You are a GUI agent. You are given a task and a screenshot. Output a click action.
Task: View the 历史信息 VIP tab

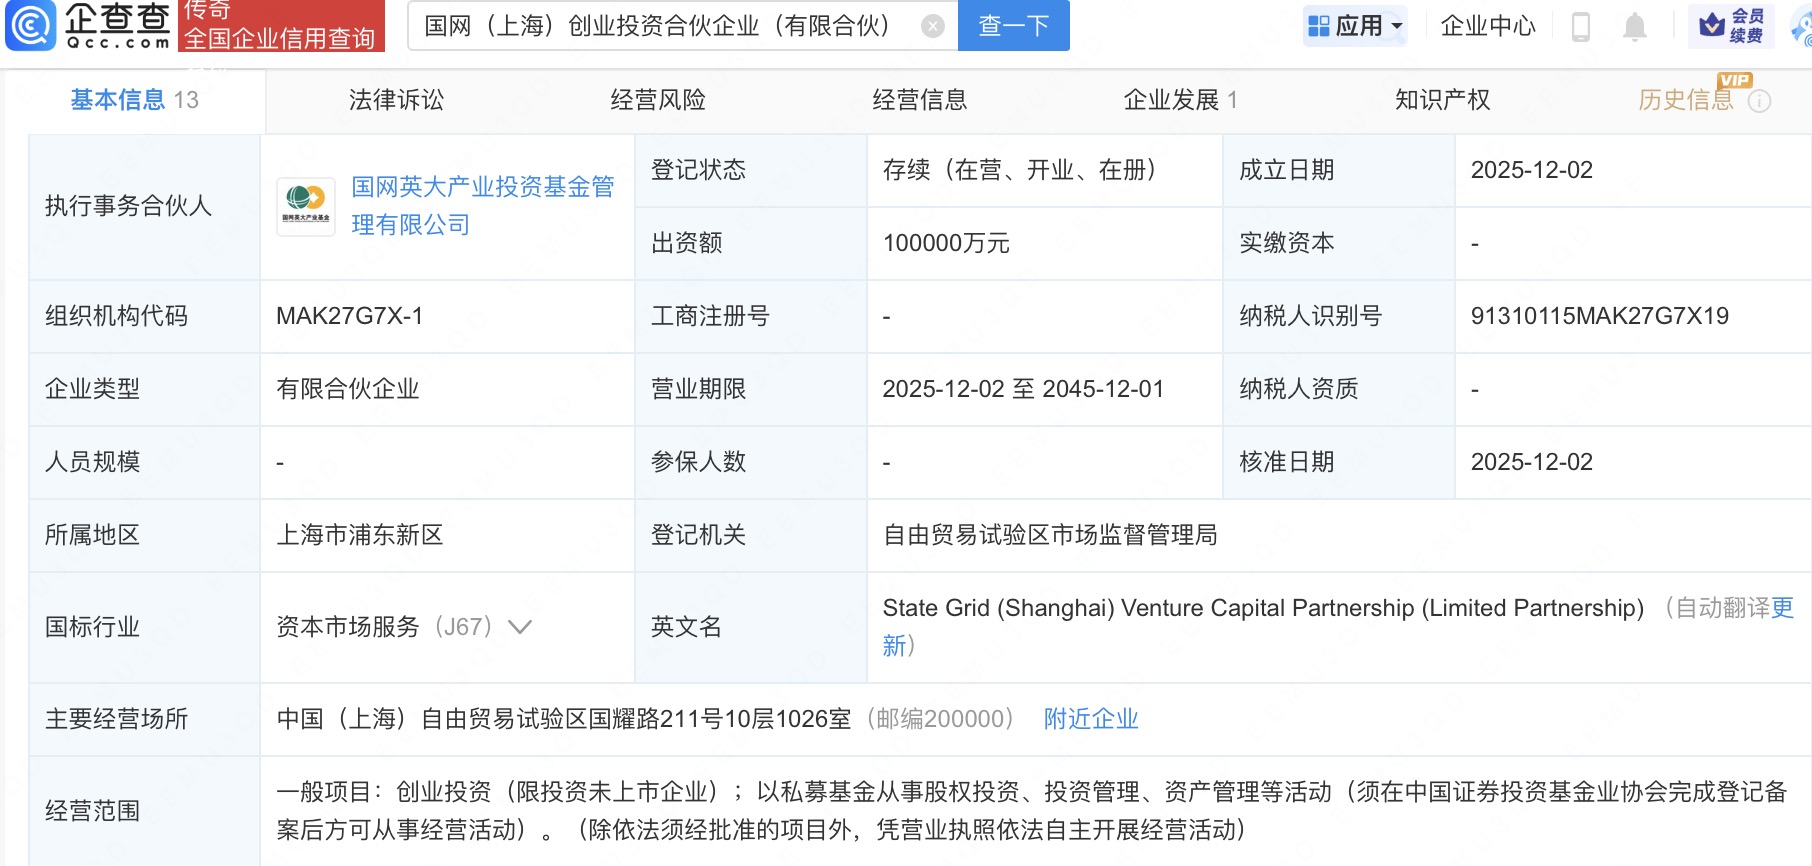click(x=1685, y=100)
